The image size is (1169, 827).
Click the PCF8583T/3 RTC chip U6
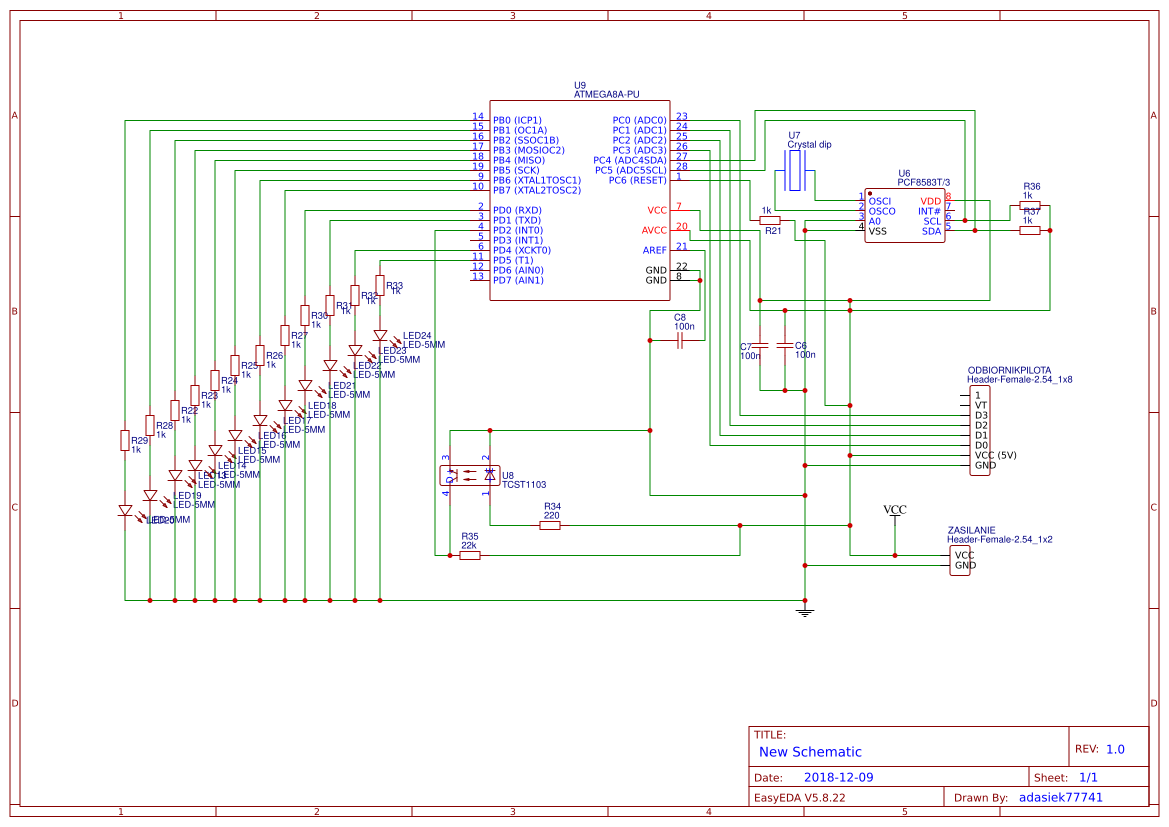(905, 215)
